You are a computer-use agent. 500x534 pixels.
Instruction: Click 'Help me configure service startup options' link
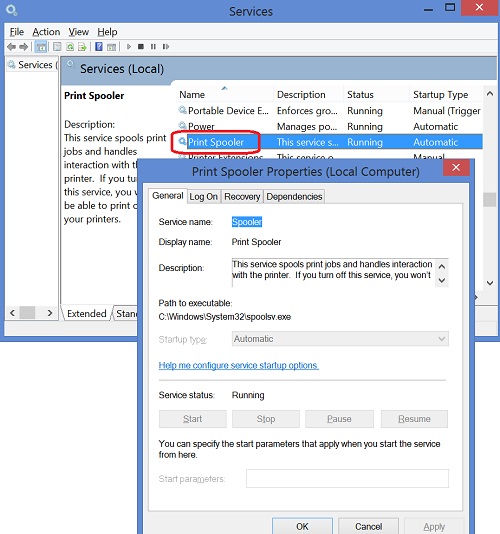click(x=238, y=365)
